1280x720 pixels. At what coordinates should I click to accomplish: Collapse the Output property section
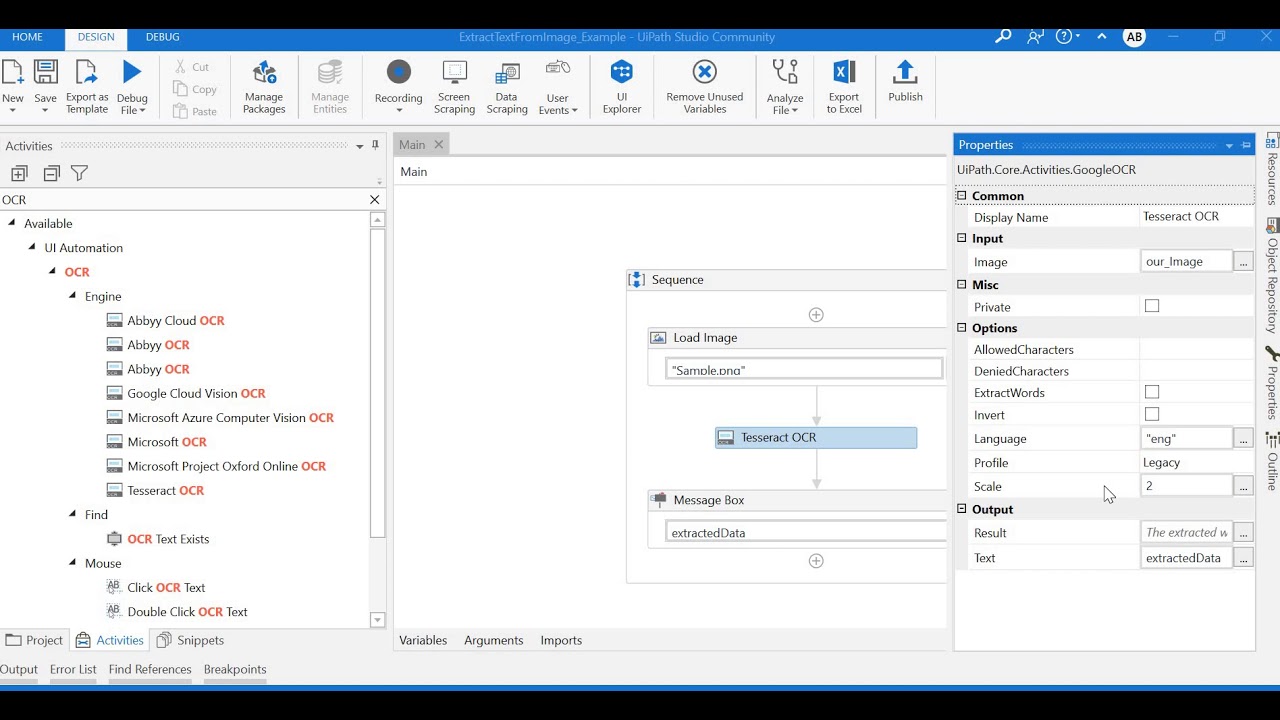point(962,509)
